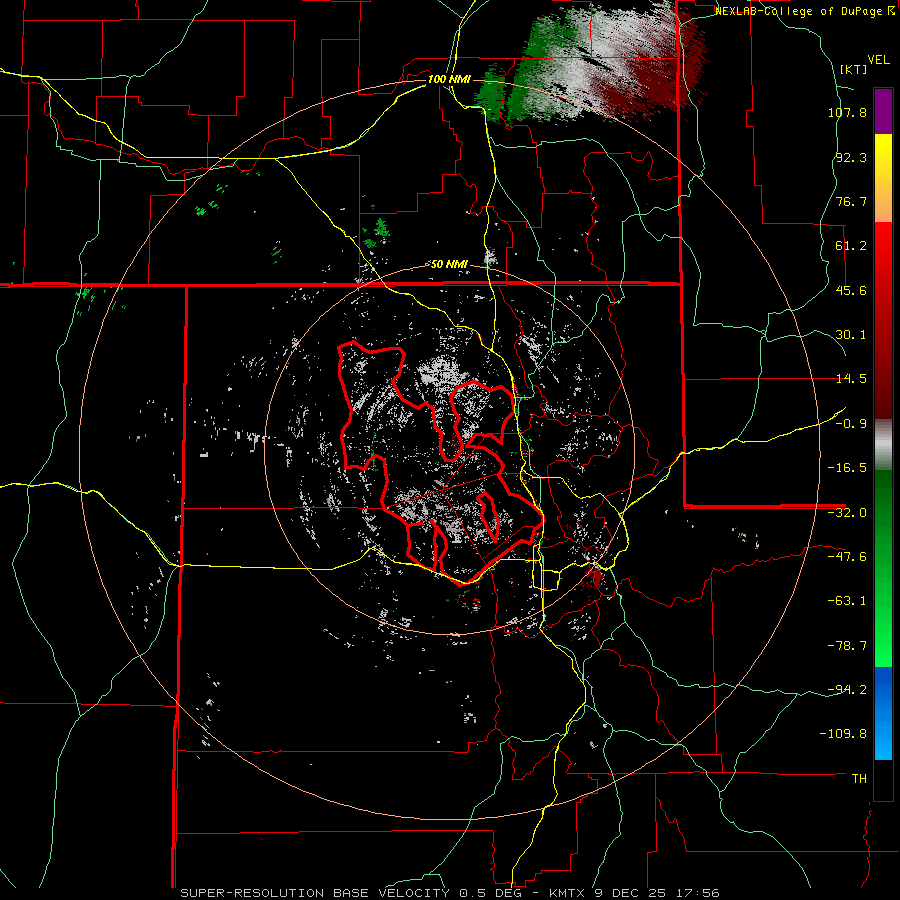The height and width of the screenshot is (900, 900).
Task: Click the -109.8 scale value
Action: click(x=843, y=734)
